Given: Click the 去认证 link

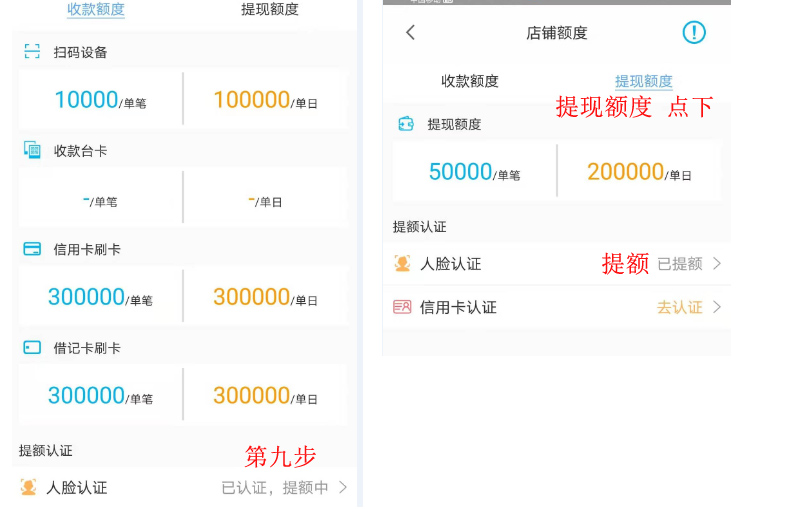Looking at the screenshot, I should click(x=679, y=307).
